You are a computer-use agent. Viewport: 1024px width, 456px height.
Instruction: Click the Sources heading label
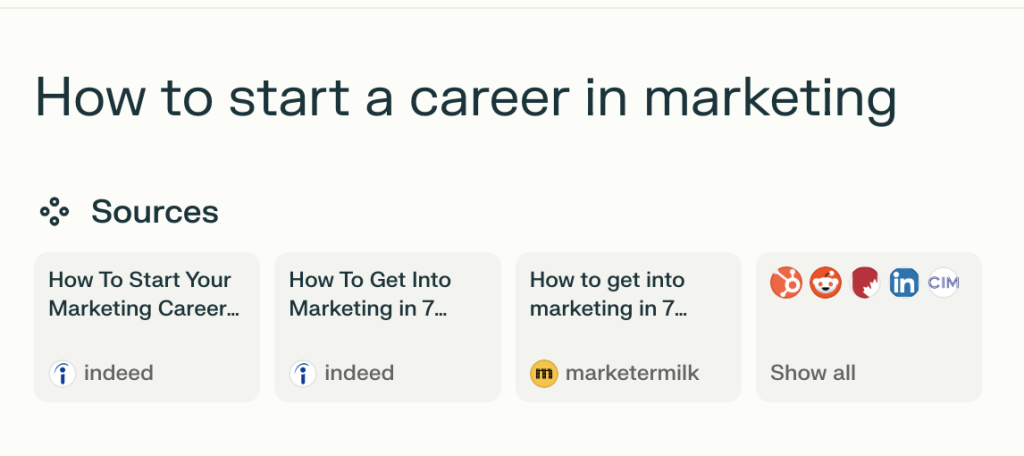coord(154,211)
